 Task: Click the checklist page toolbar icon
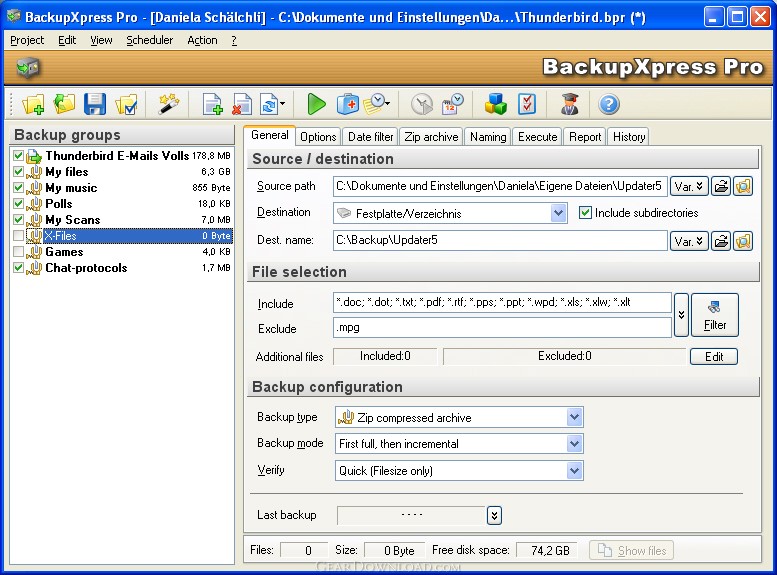pos(527,105)
